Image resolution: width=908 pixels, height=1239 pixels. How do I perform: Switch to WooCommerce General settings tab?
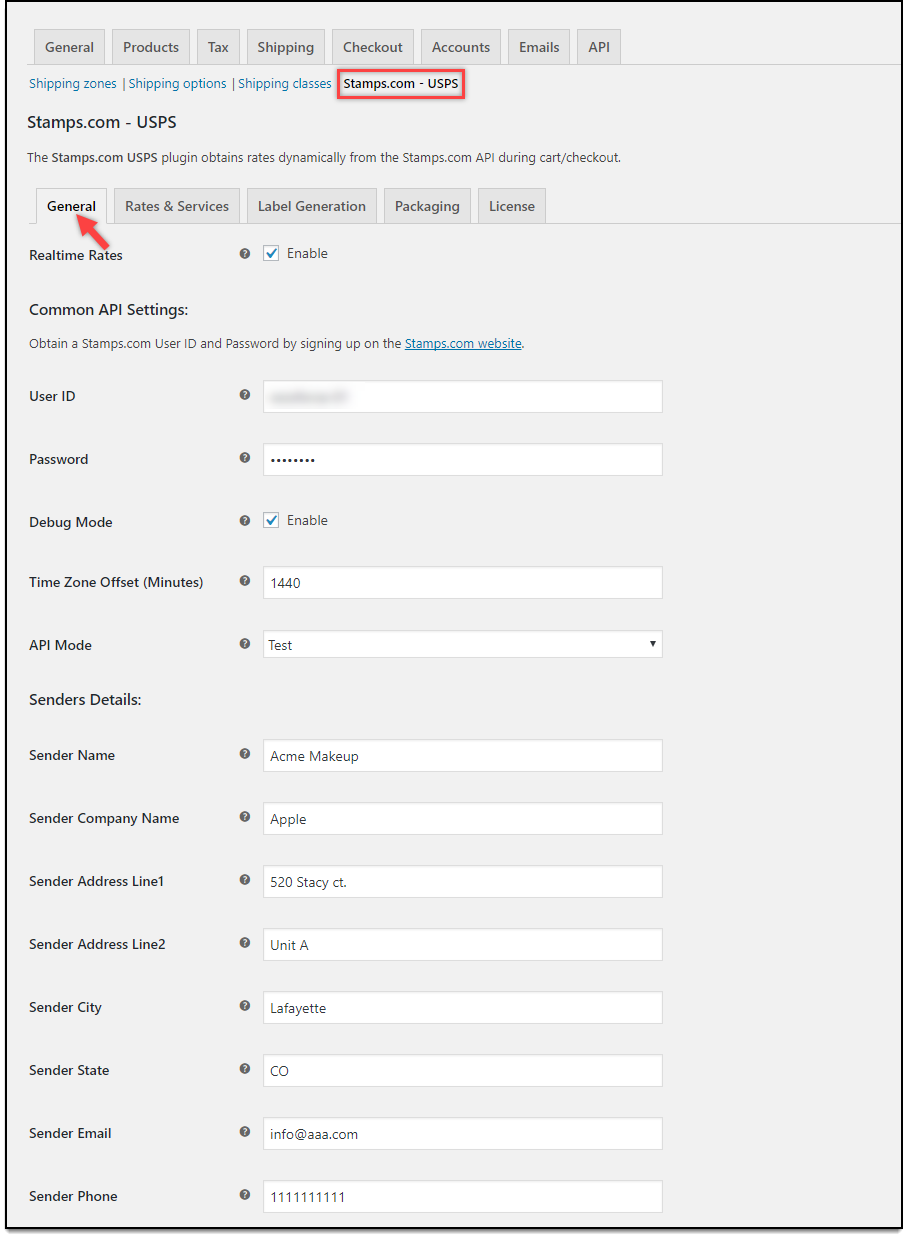(x=69, y=47)
